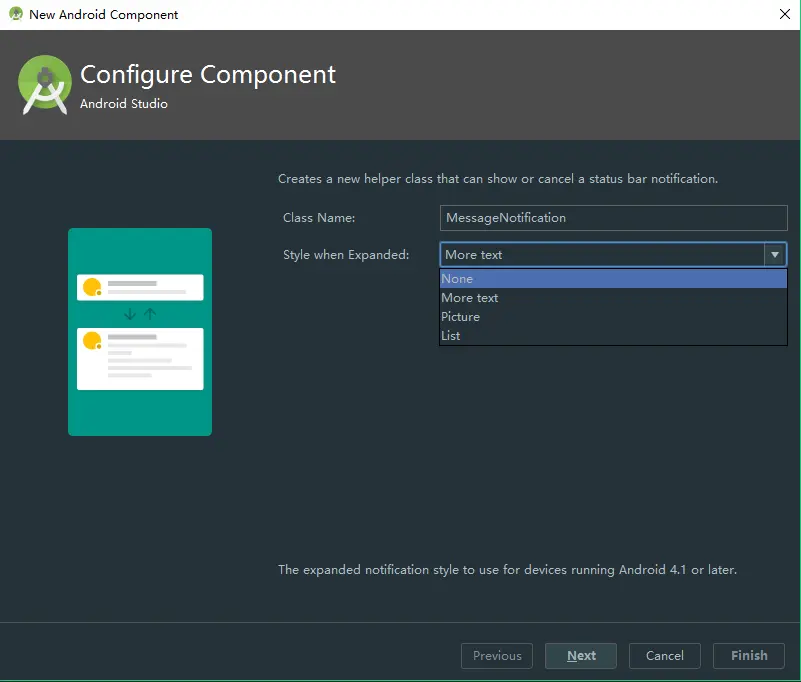This screenshot has height=682, width=801.
Task: Click Finish to create the component
Action: click(749, 655)
